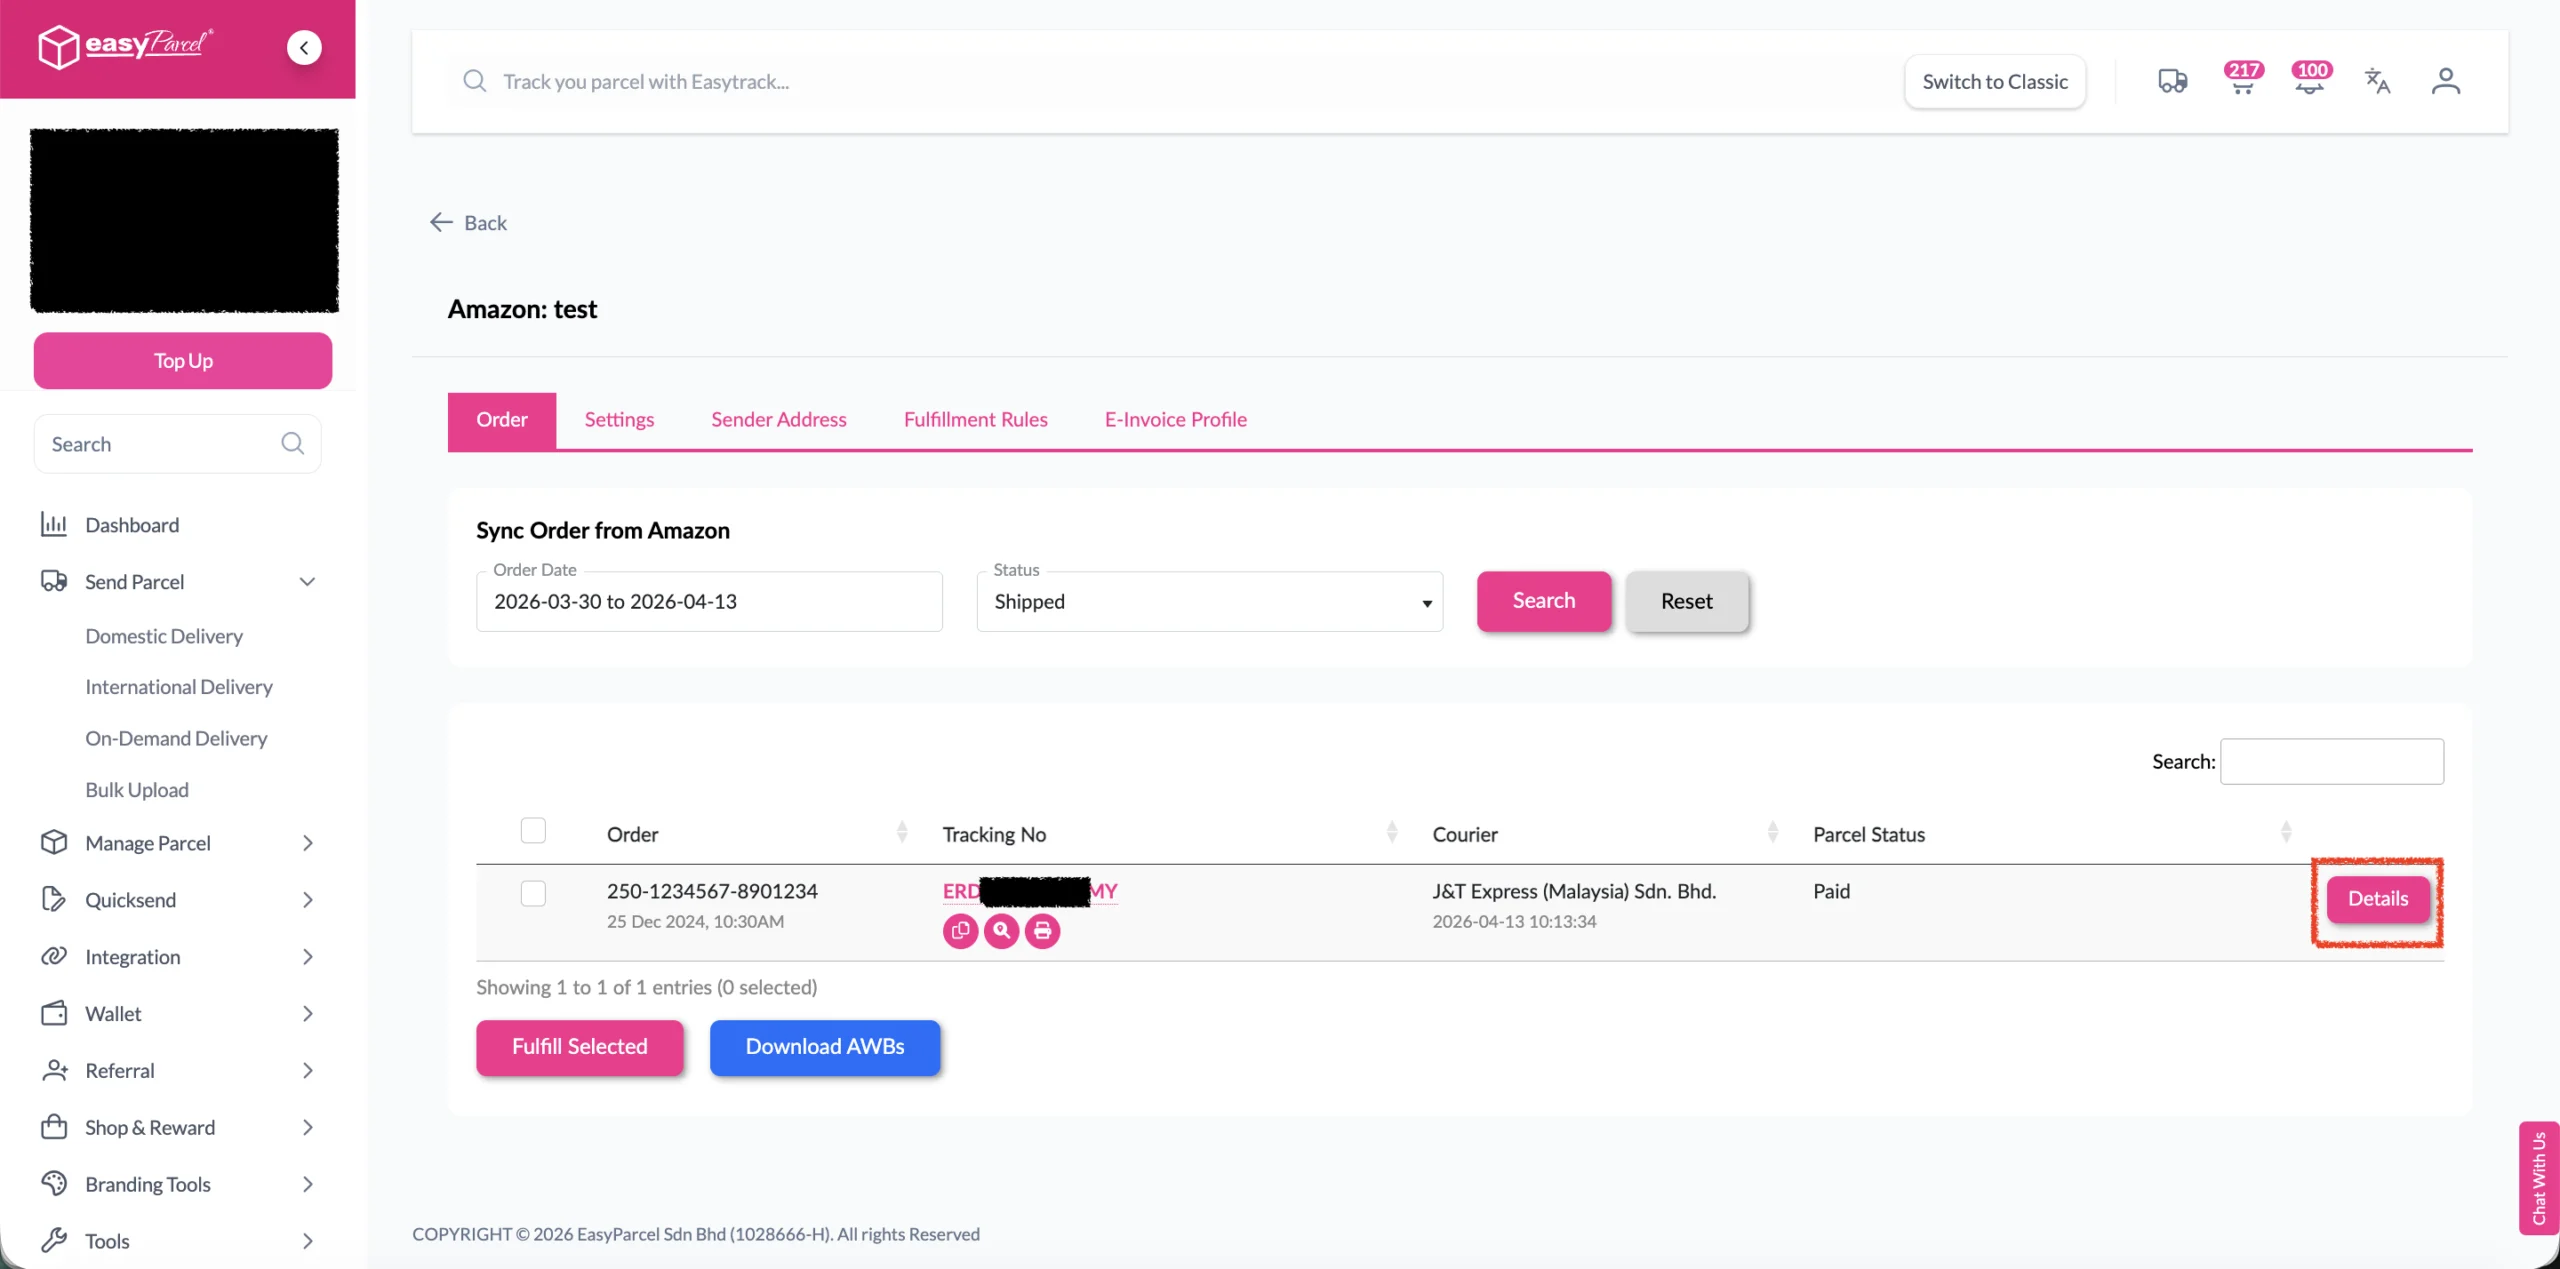Go Back using arrow link

[x=468, y=223]
